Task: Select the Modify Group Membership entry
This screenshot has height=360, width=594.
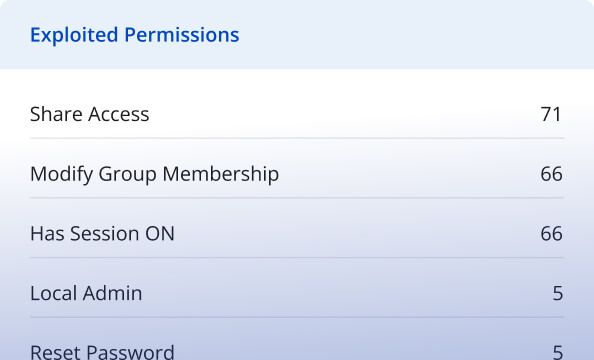Action: click(297, 174)
